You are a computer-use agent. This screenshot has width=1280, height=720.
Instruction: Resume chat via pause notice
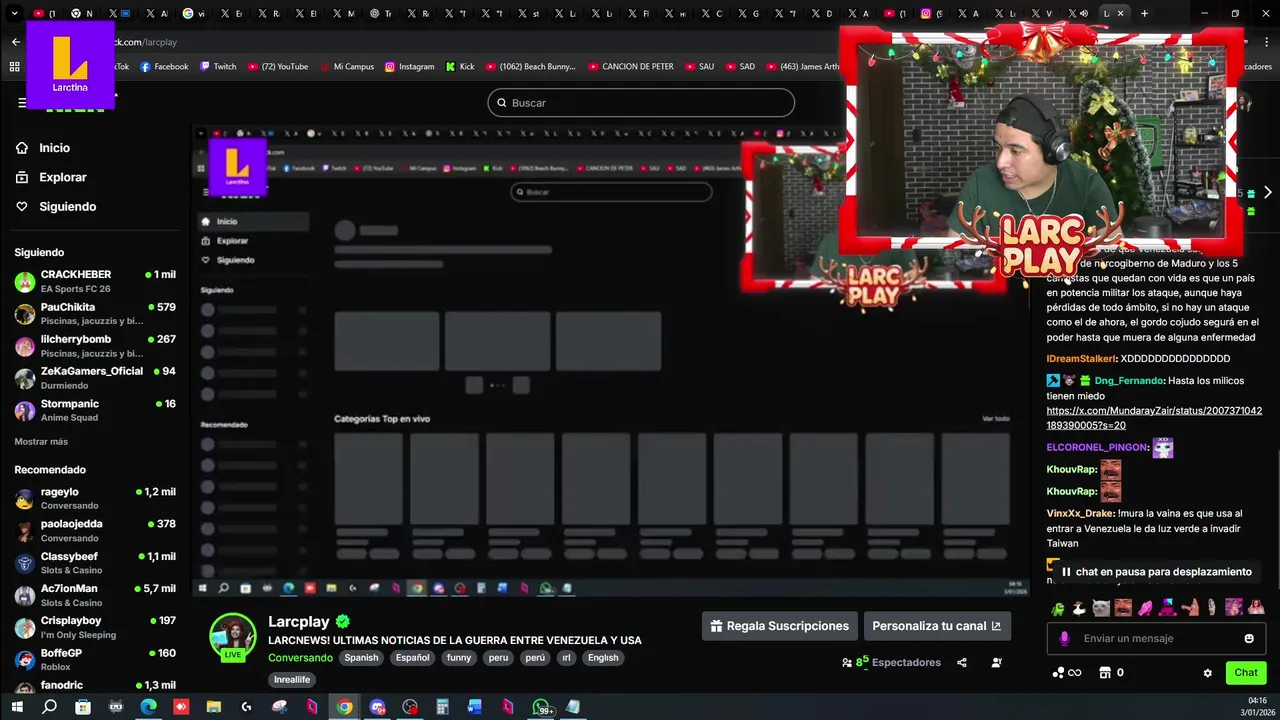tap(1155, 572)
